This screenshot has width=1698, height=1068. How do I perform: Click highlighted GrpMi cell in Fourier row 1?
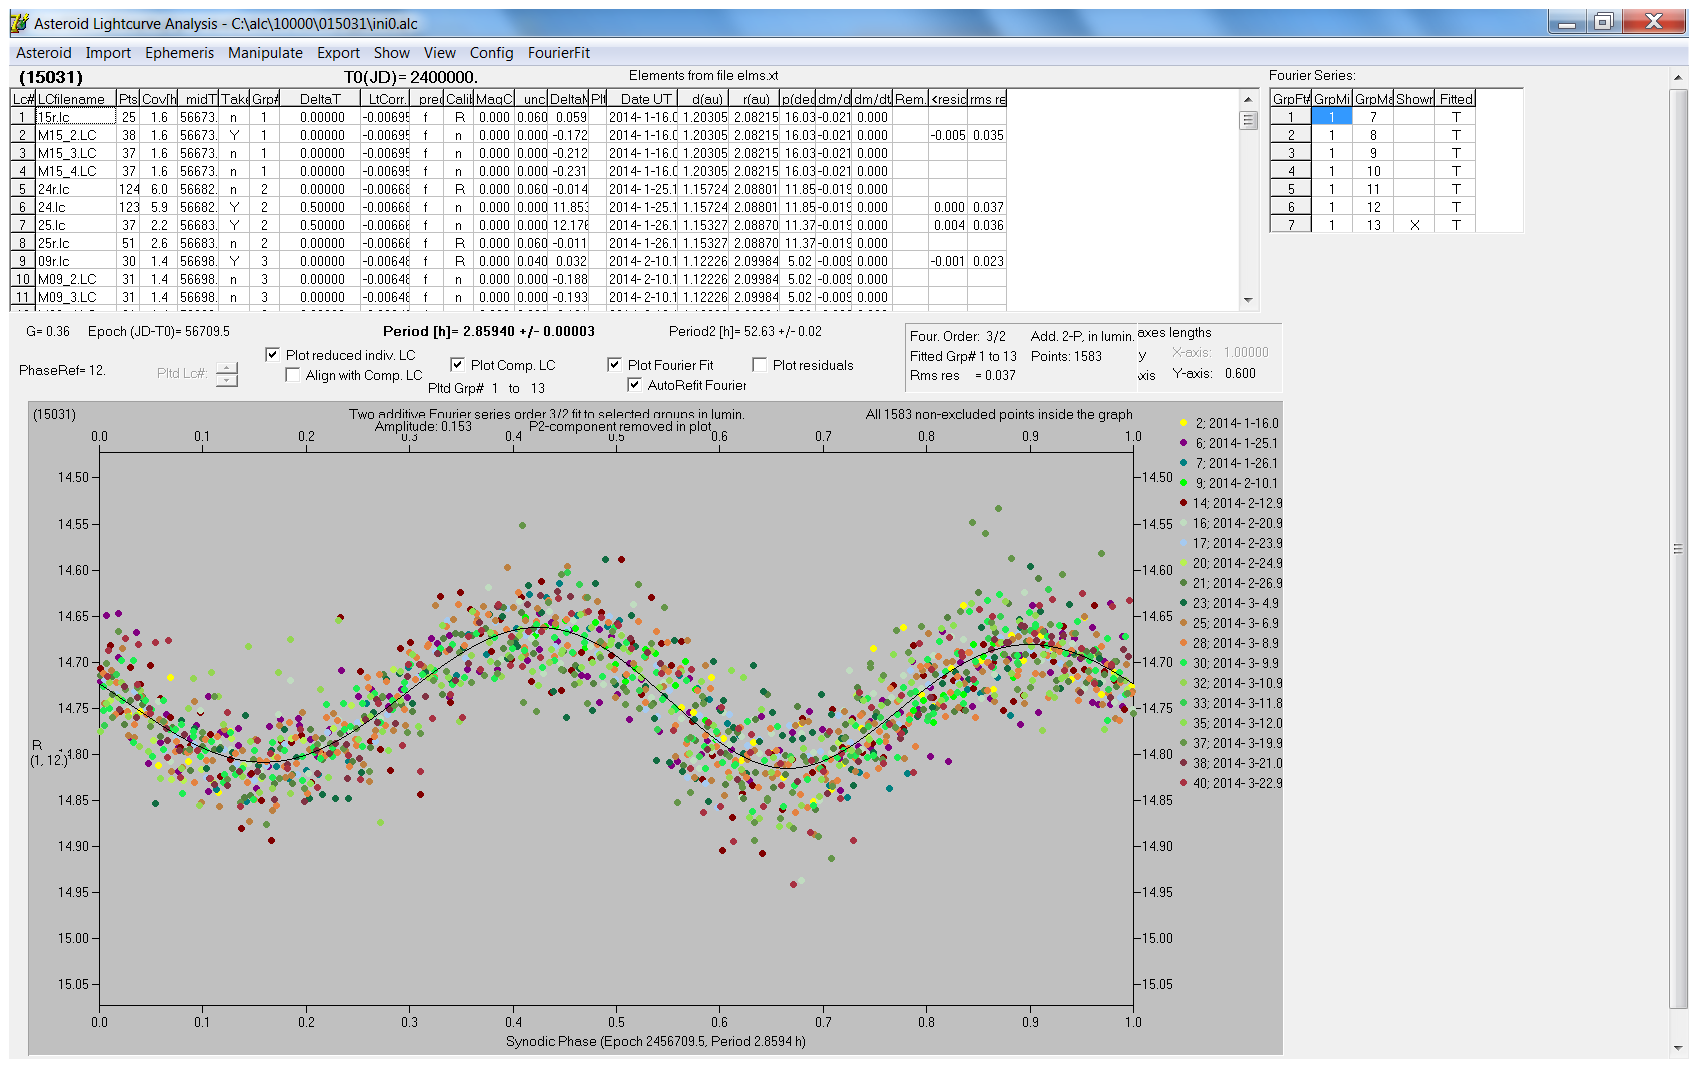coord(1331,117)
